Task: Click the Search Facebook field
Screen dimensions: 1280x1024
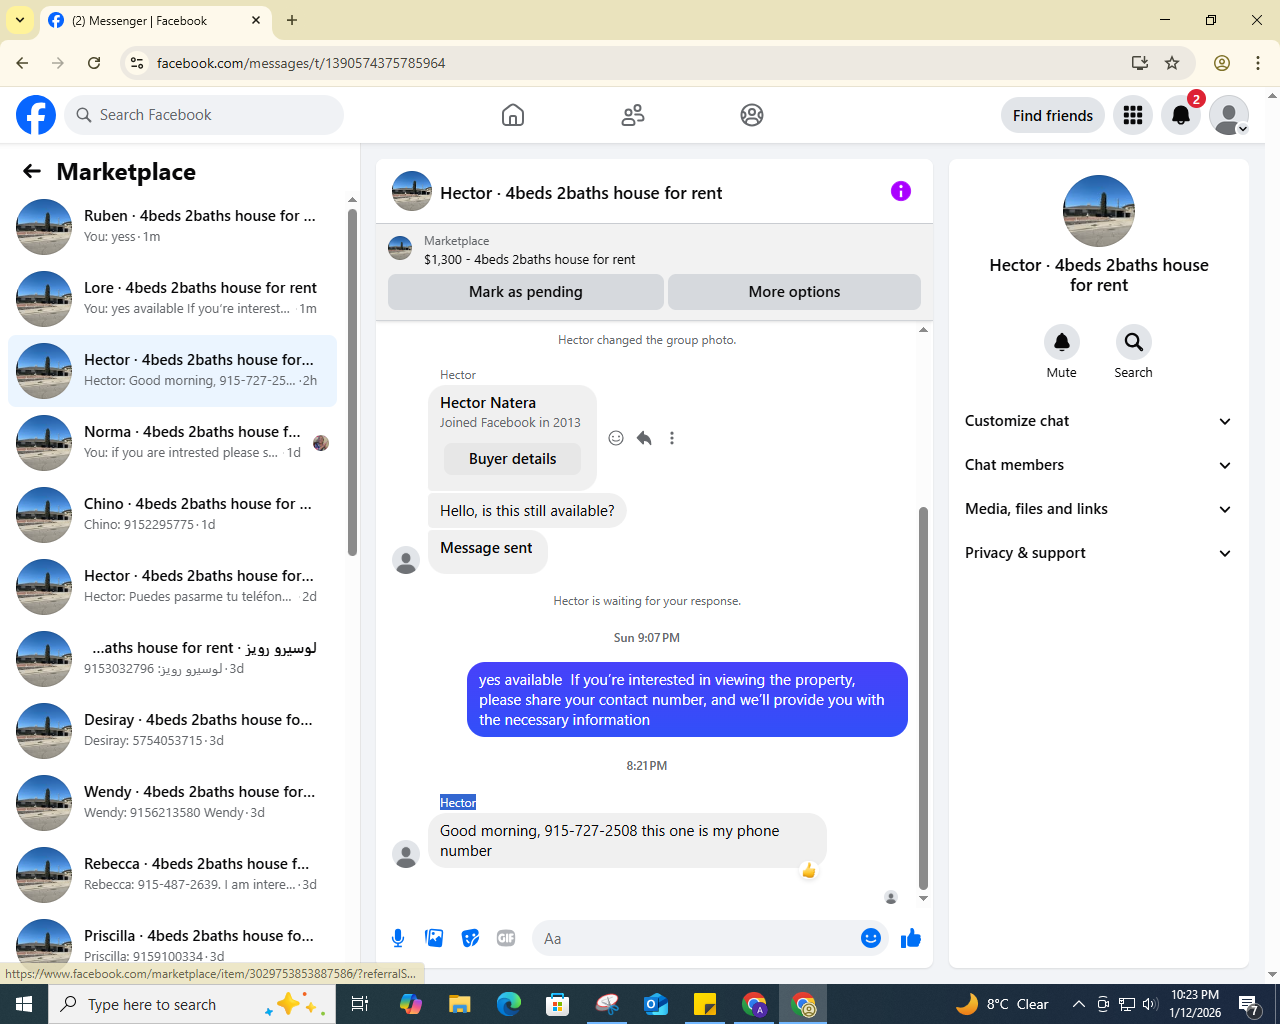Action: pyautogui.click(x=204, y=115)
